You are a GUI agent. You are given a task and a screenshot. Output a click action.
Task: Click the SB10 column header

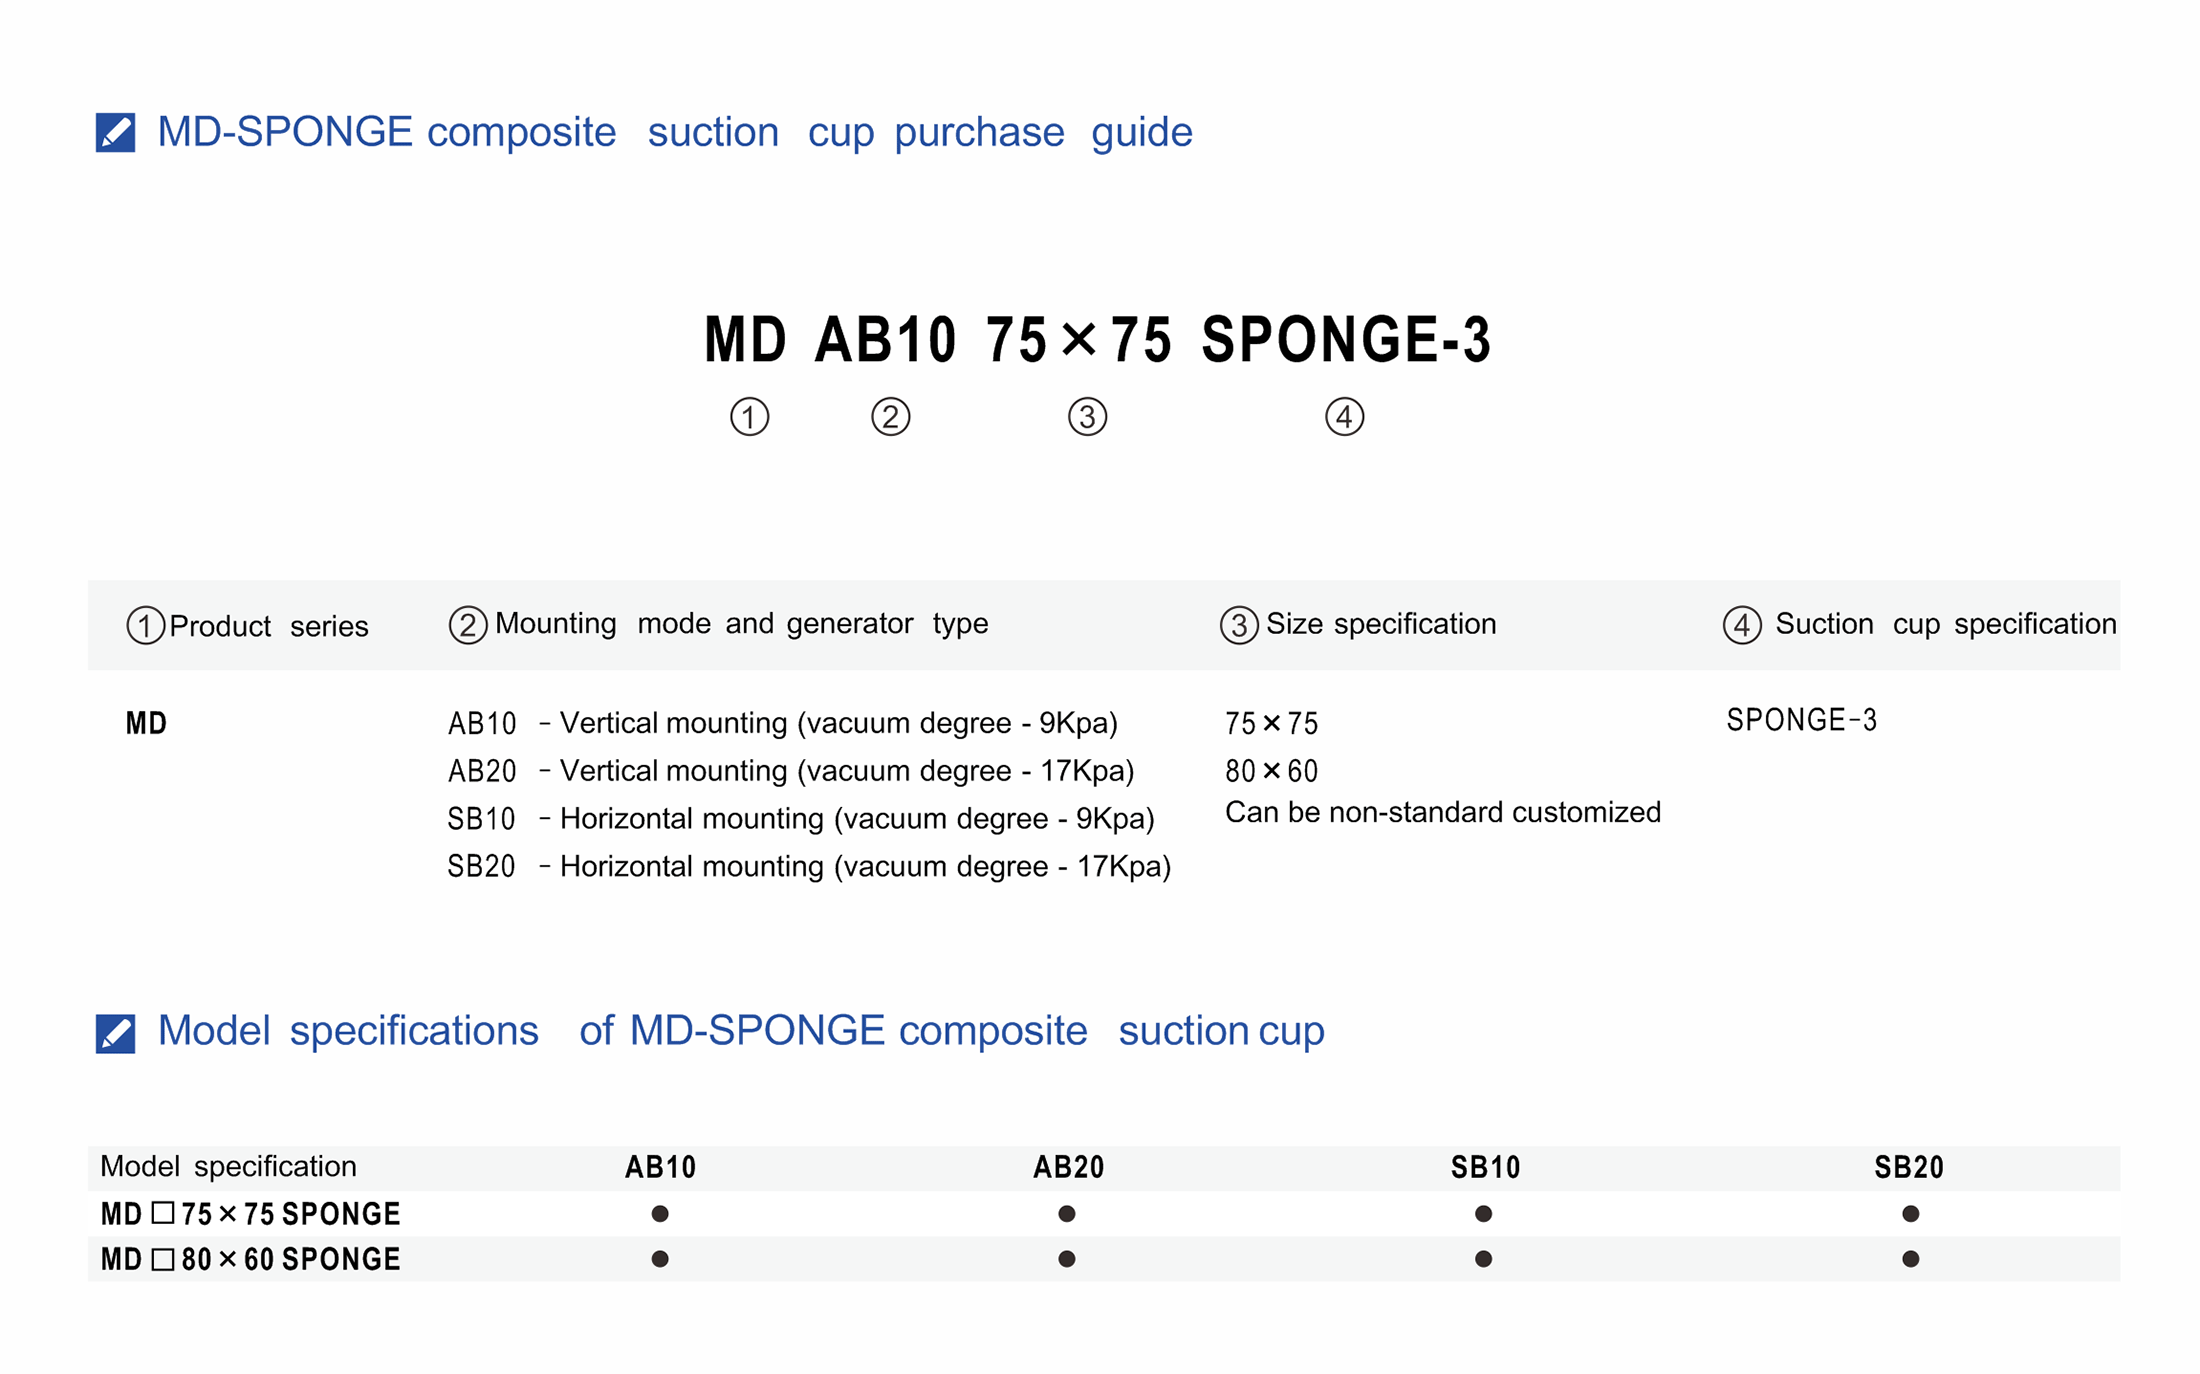tap(1485, 1167)
